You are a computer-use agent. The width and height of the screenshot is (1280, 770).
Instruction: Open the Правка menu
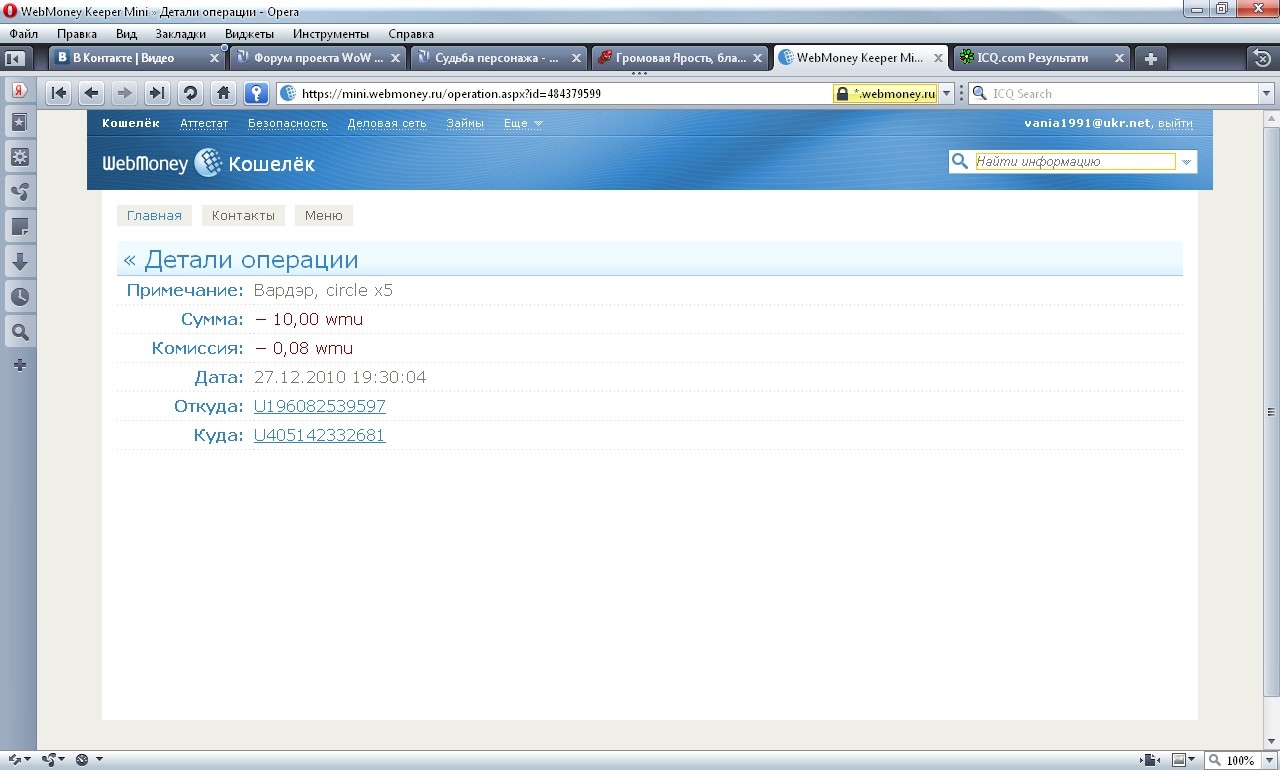pos(77,34)
